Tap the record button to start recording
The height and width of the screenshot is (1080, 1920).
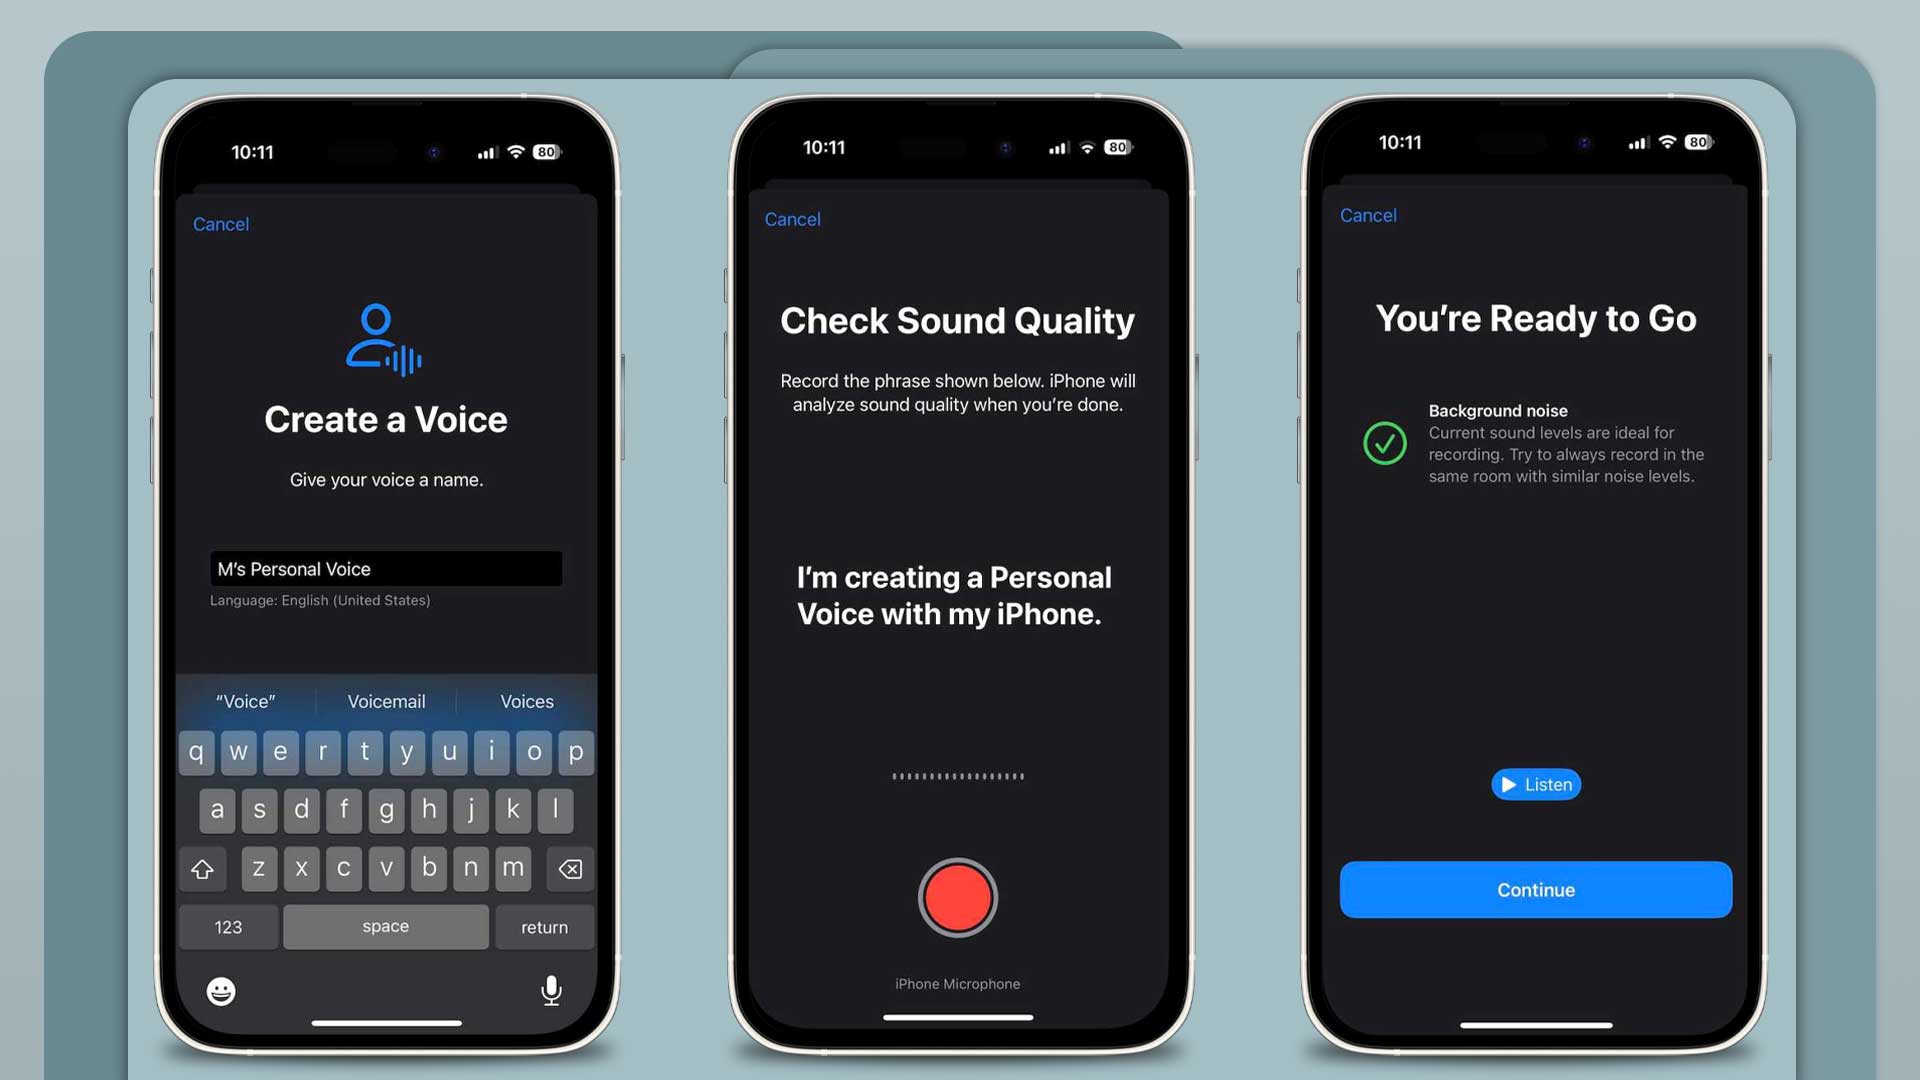coord(957,899)
